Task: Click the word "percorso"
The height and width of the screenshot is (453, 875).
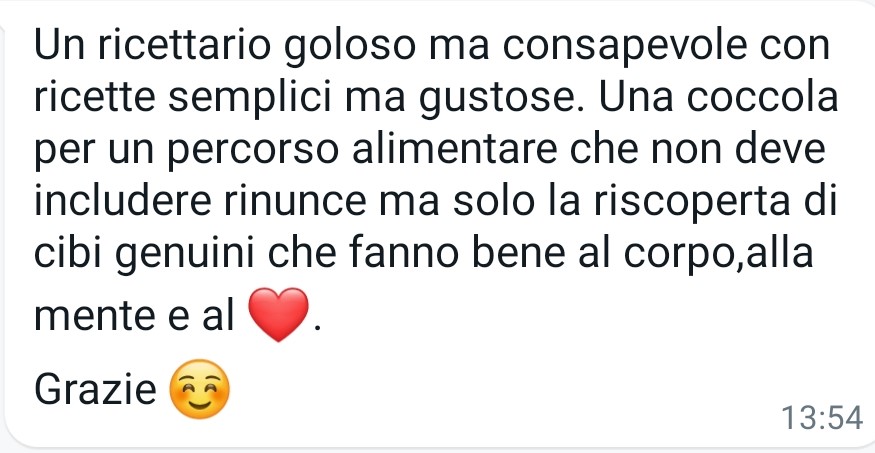Action: 253,151
